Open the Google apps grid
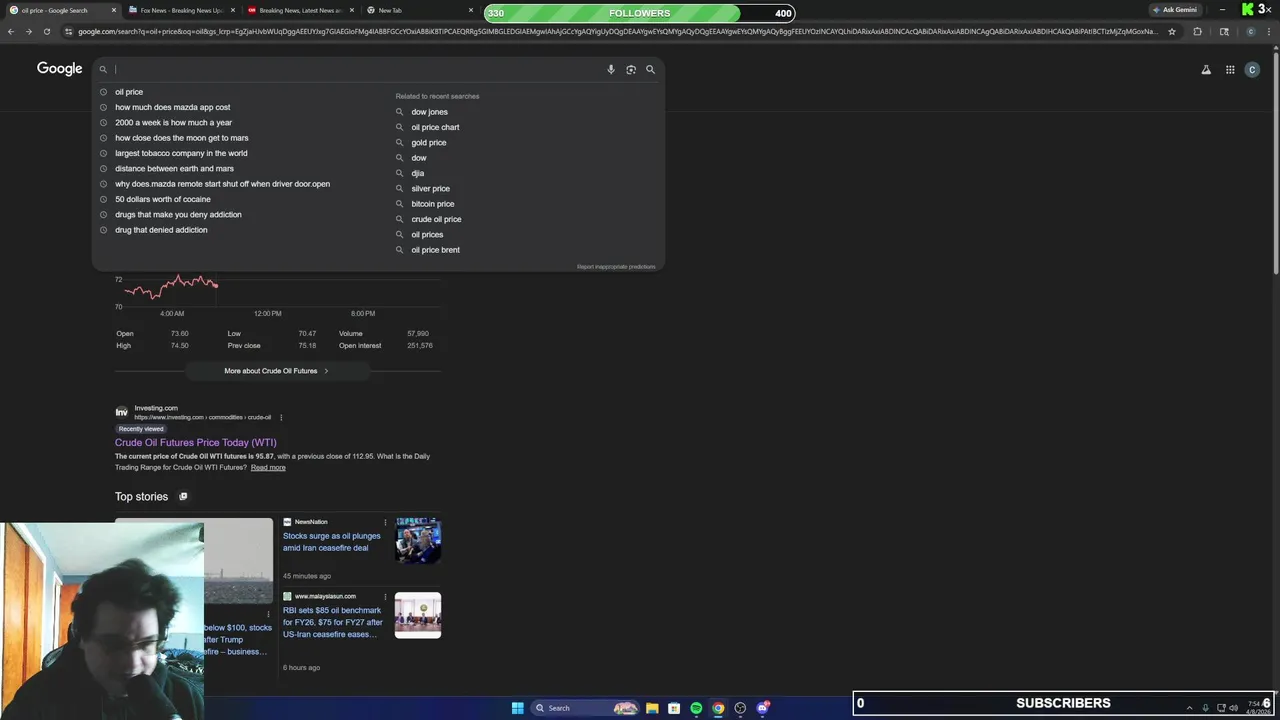This screenshot has width=1280, height=720. [1230, 70]
